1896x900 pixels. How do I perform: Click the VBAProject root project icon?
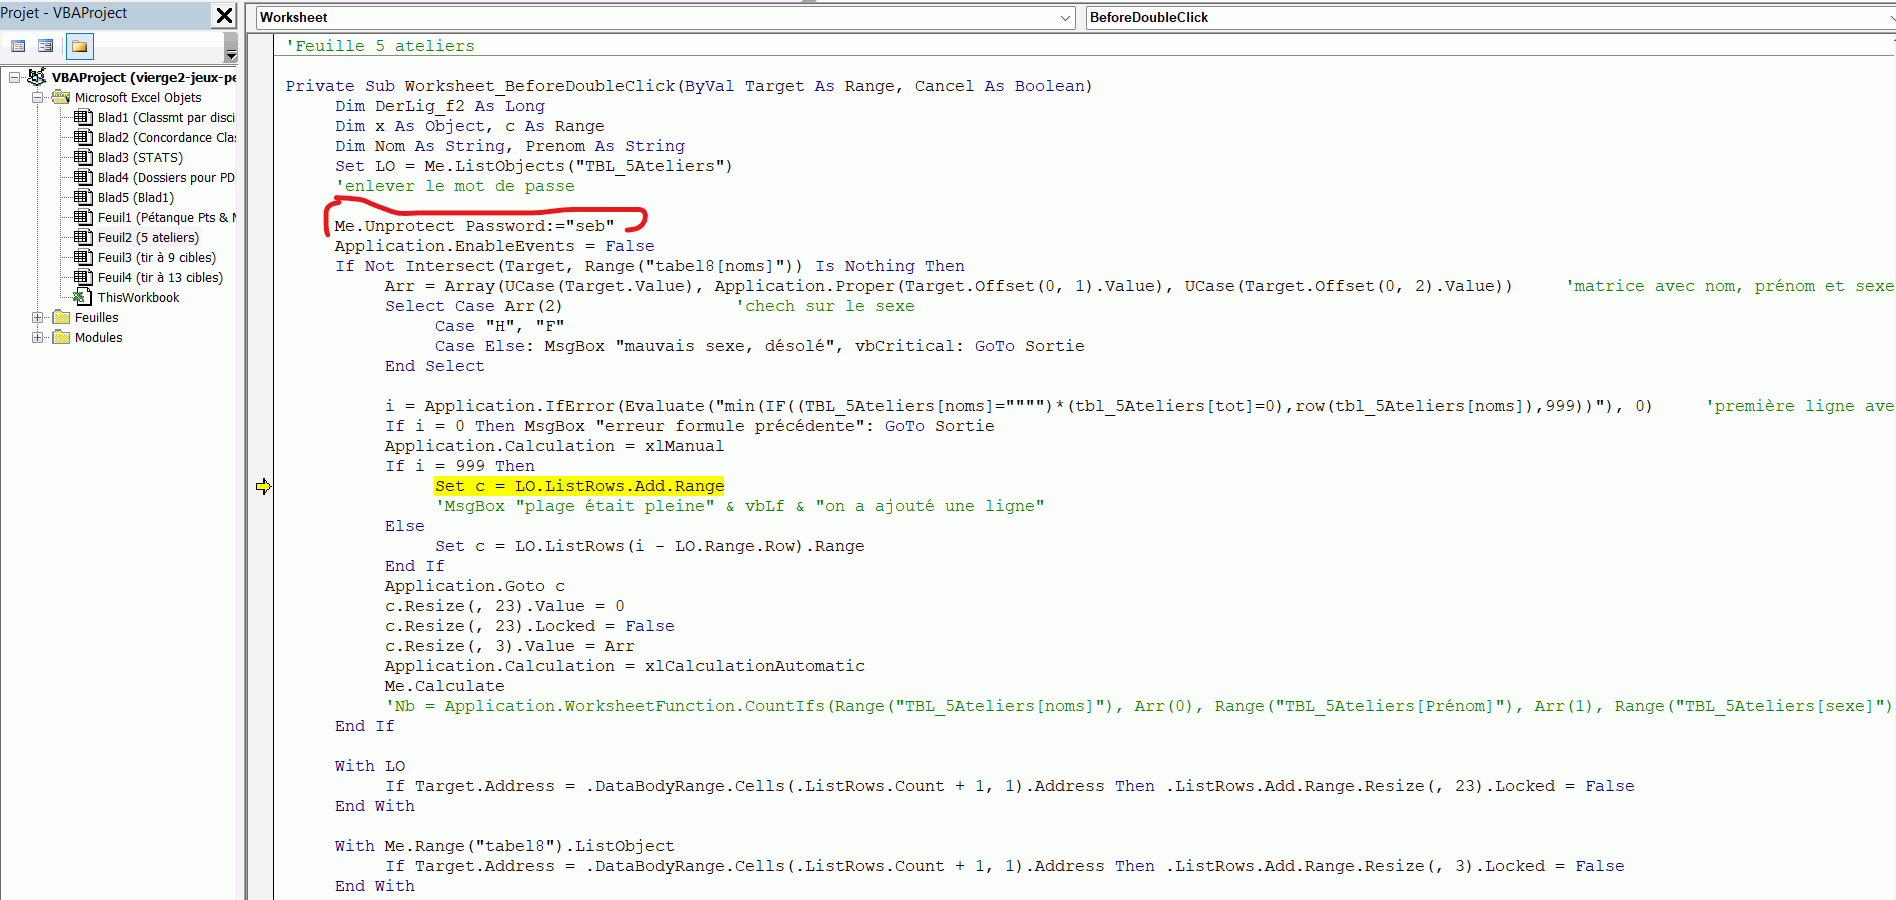[37, 77]
